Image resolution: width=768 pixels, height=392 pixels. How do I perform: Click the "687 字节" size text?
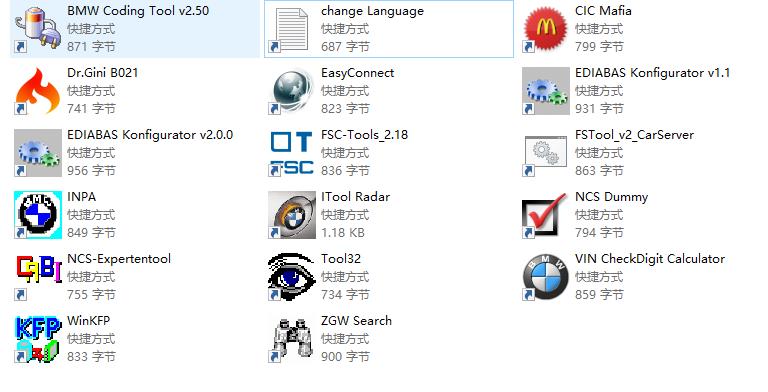(345, 47)
